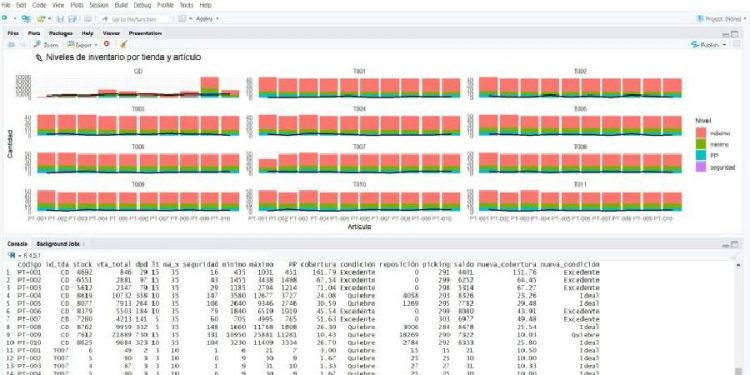Click the 'nueva_cobertura' column header
The width and height of the screenshot is (750, 375).
pos(507,265)
